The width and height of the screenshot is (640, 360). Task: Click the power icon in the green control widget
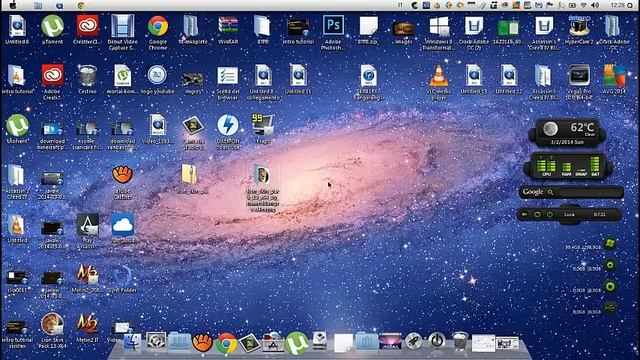coord(550,214)
